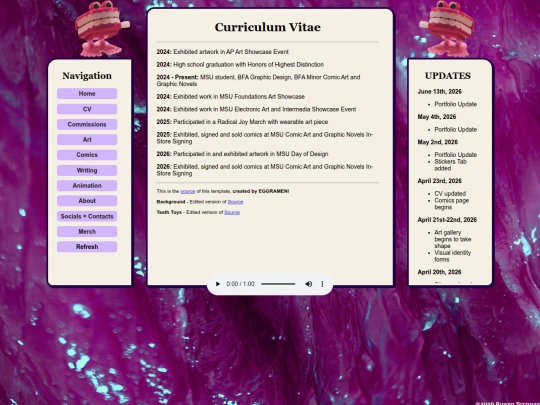This screenshot has height=405, width=540.
Task: Click 'April 20th, 2026' date
Action: [x=439, y=272]
